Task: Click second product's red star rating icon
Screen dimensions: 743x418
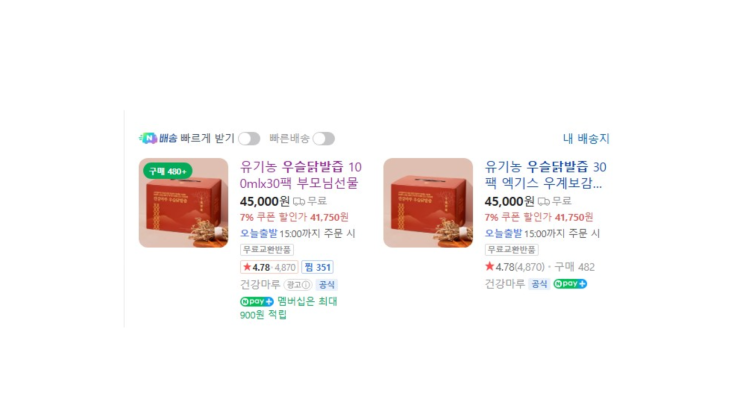Action: (x=489, y=266)
